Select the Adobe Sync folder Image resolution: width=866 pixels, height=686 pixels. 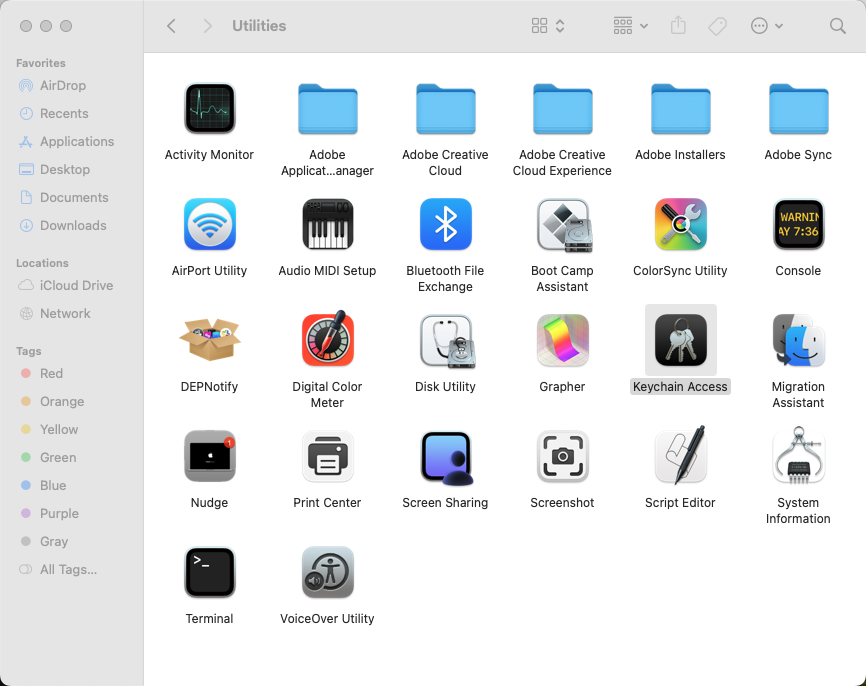[798, 109]
